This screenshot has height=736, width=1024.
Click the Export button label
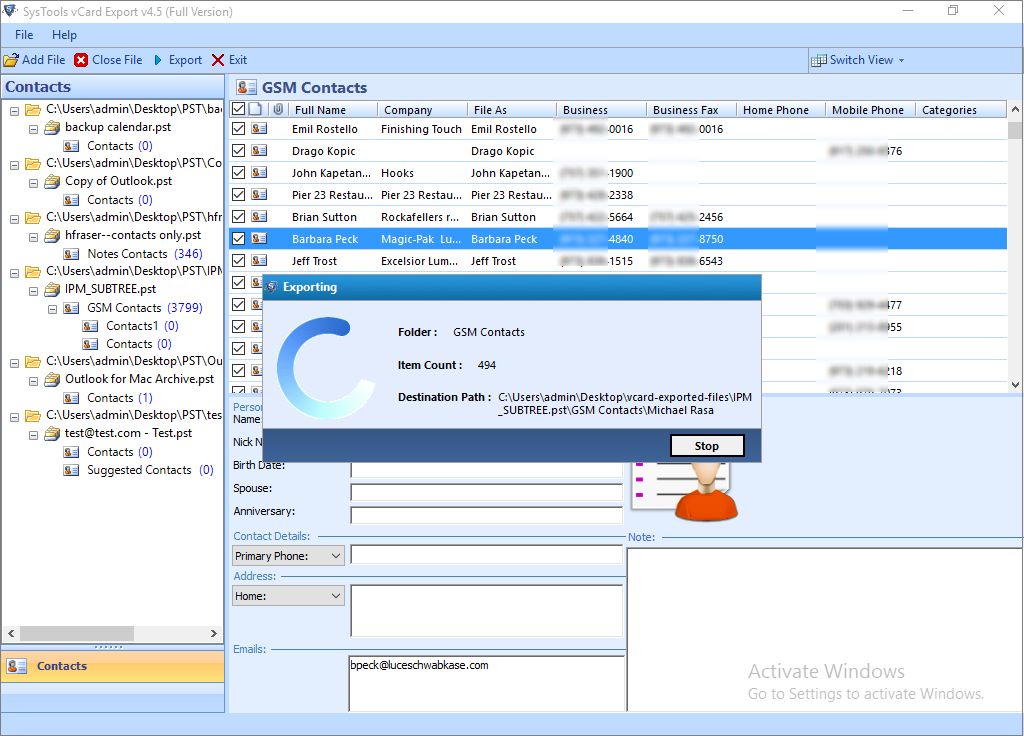pos(185,60)
